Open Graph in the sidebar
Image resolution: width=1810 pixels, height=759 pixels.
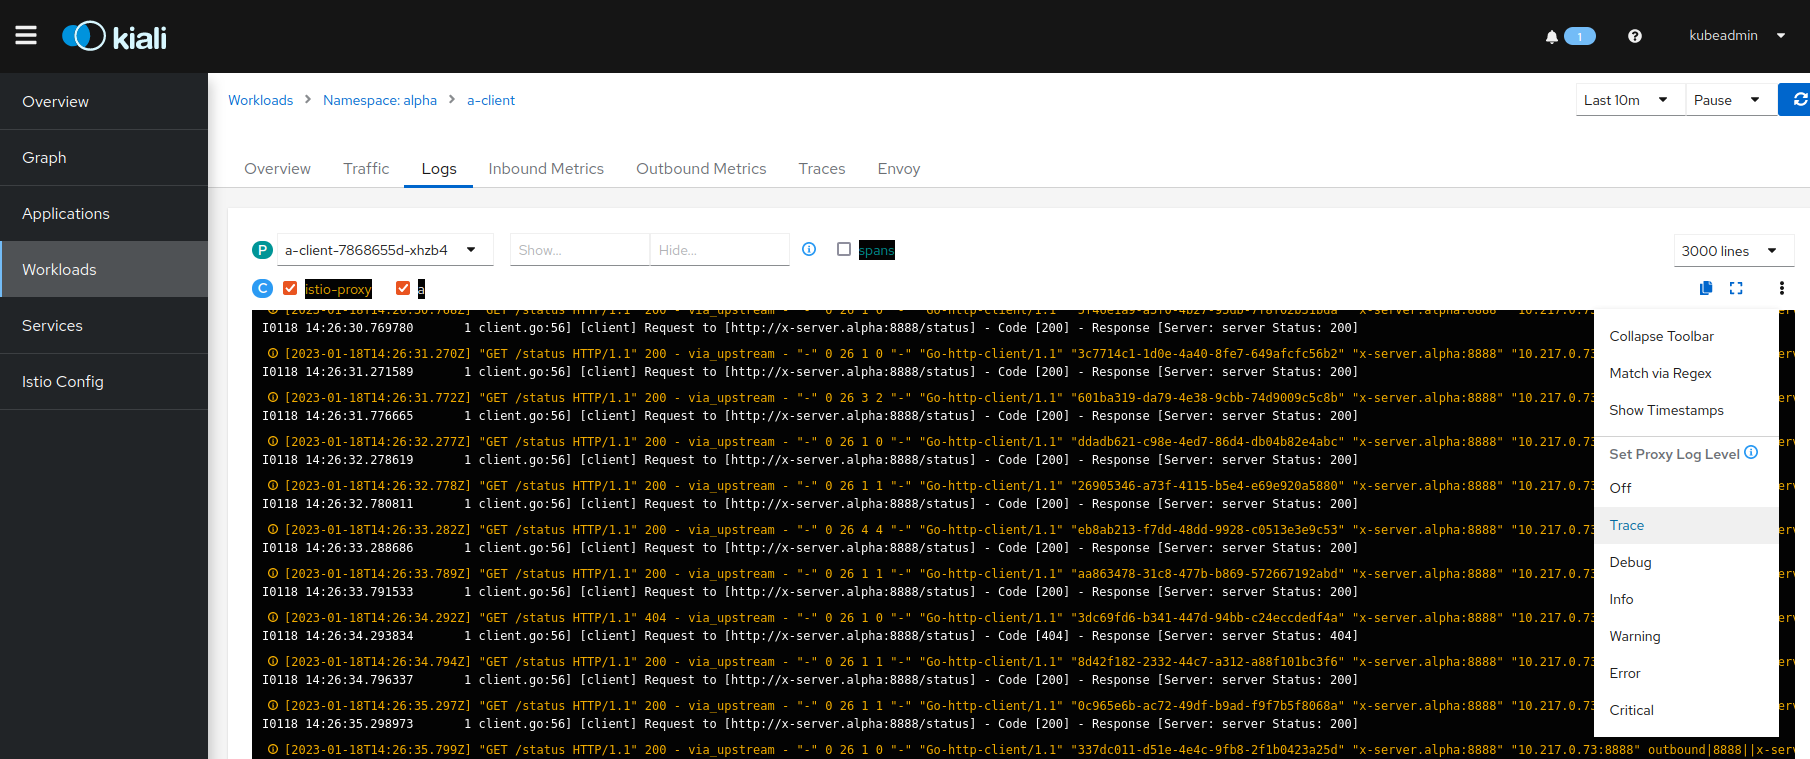click(104, 157)
